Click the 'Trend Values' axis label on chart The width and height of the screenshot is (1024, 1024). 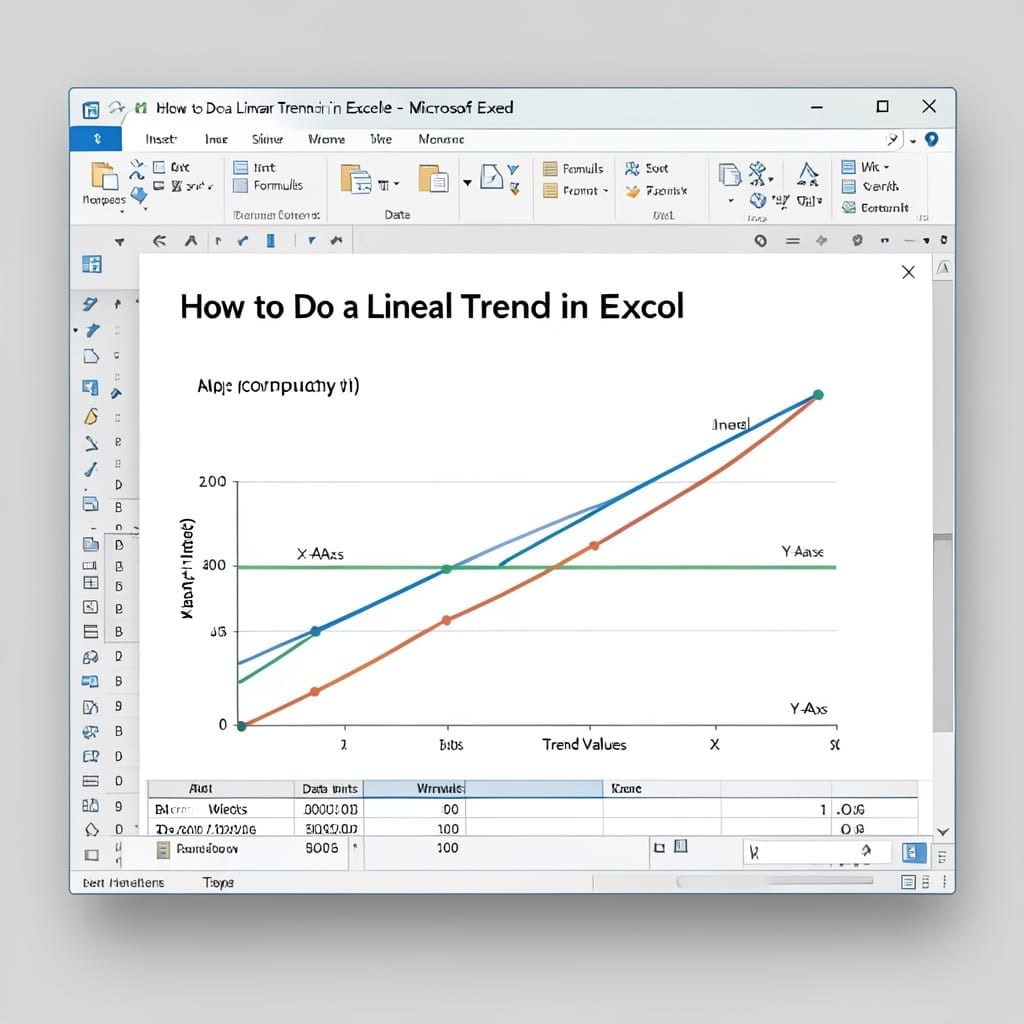584,744
